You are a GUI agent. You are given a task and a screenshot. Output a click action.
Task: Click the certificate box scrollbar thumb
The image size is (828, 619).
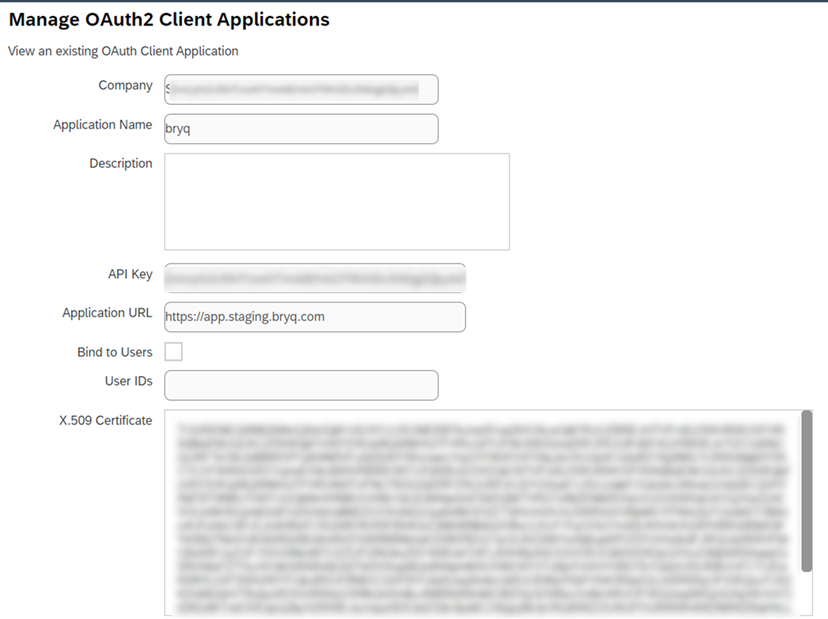[x=806, y=490]
